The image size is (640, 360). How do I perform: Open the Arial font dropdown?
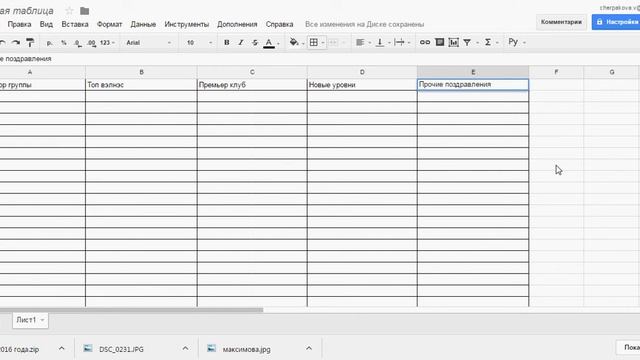(148, 42)
